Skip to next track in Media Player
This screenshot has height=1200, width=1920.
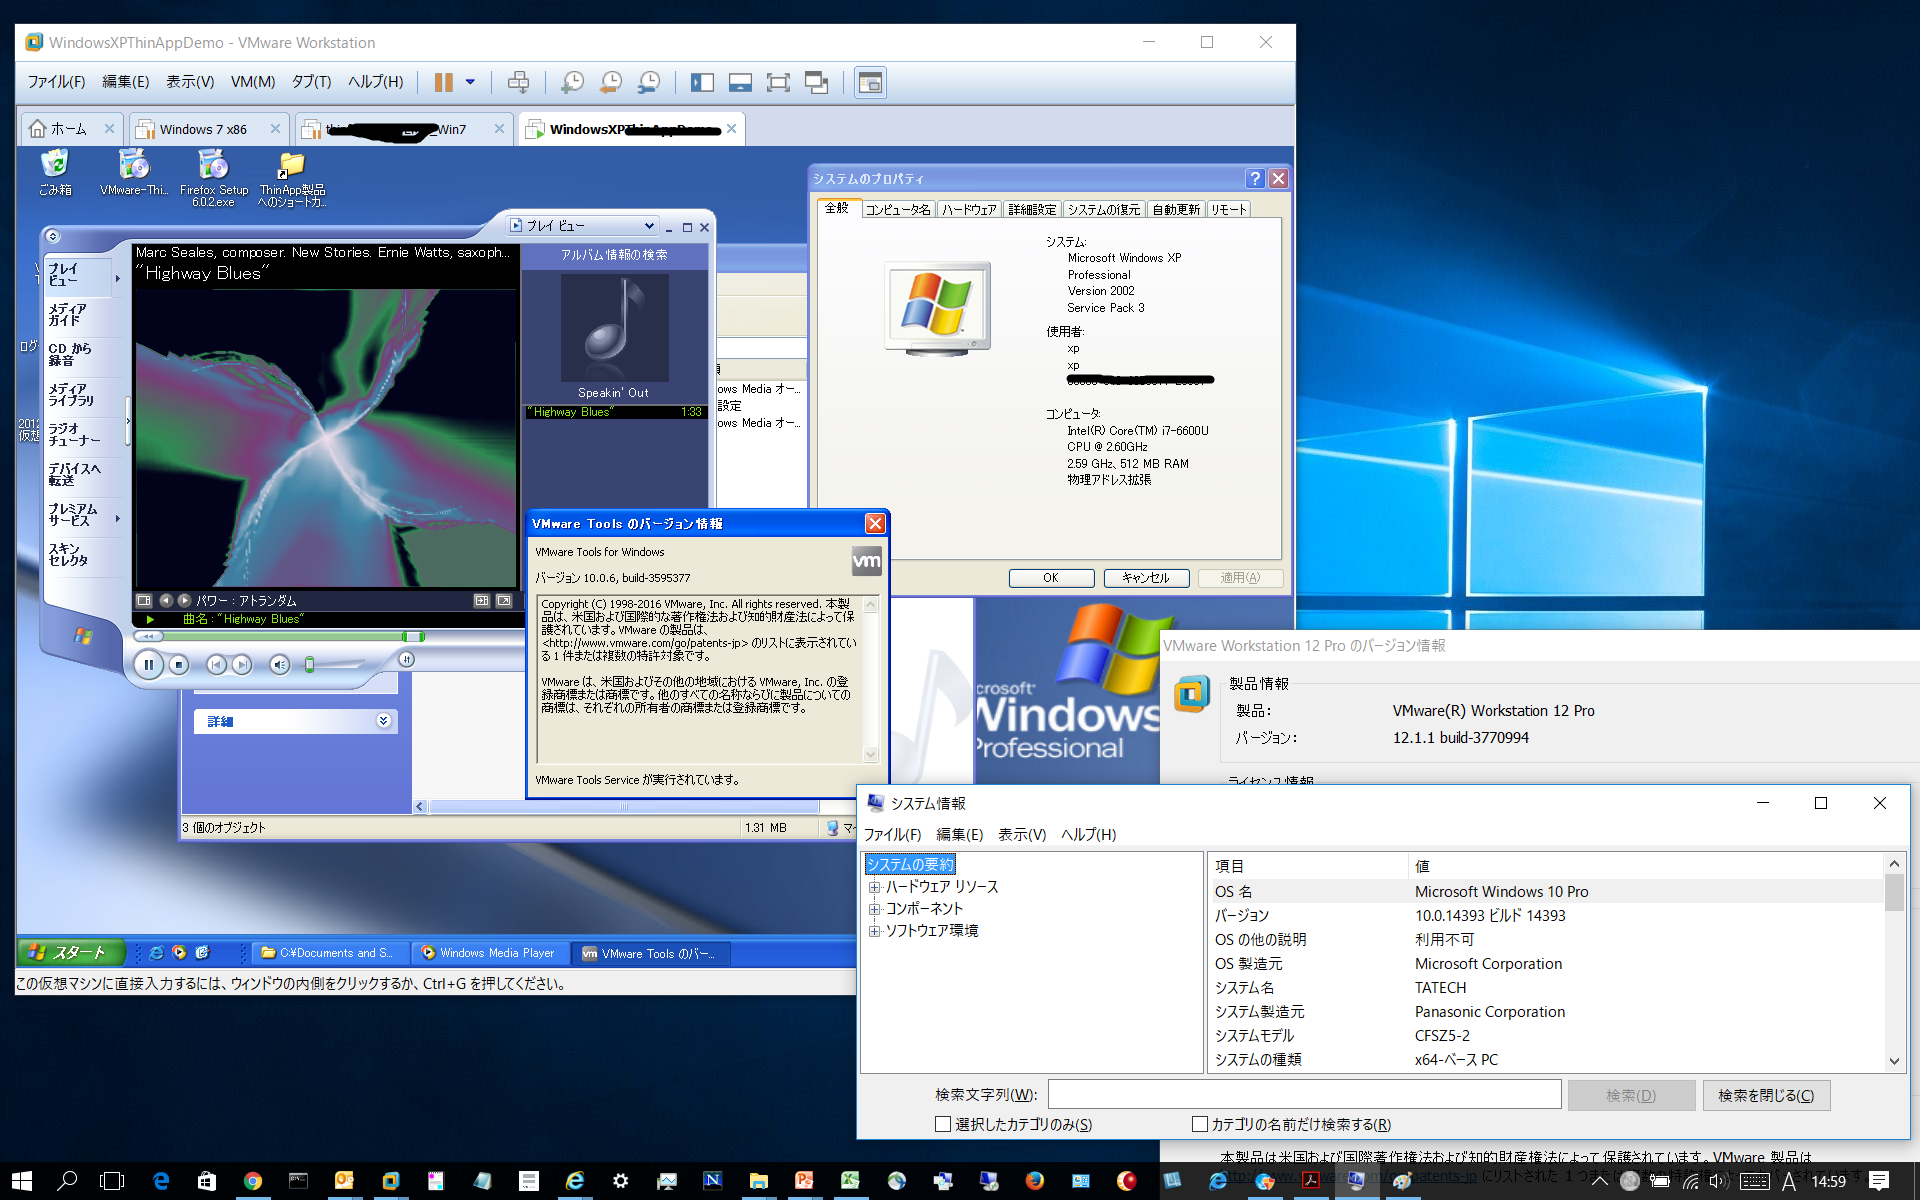(x=242, y=664)
